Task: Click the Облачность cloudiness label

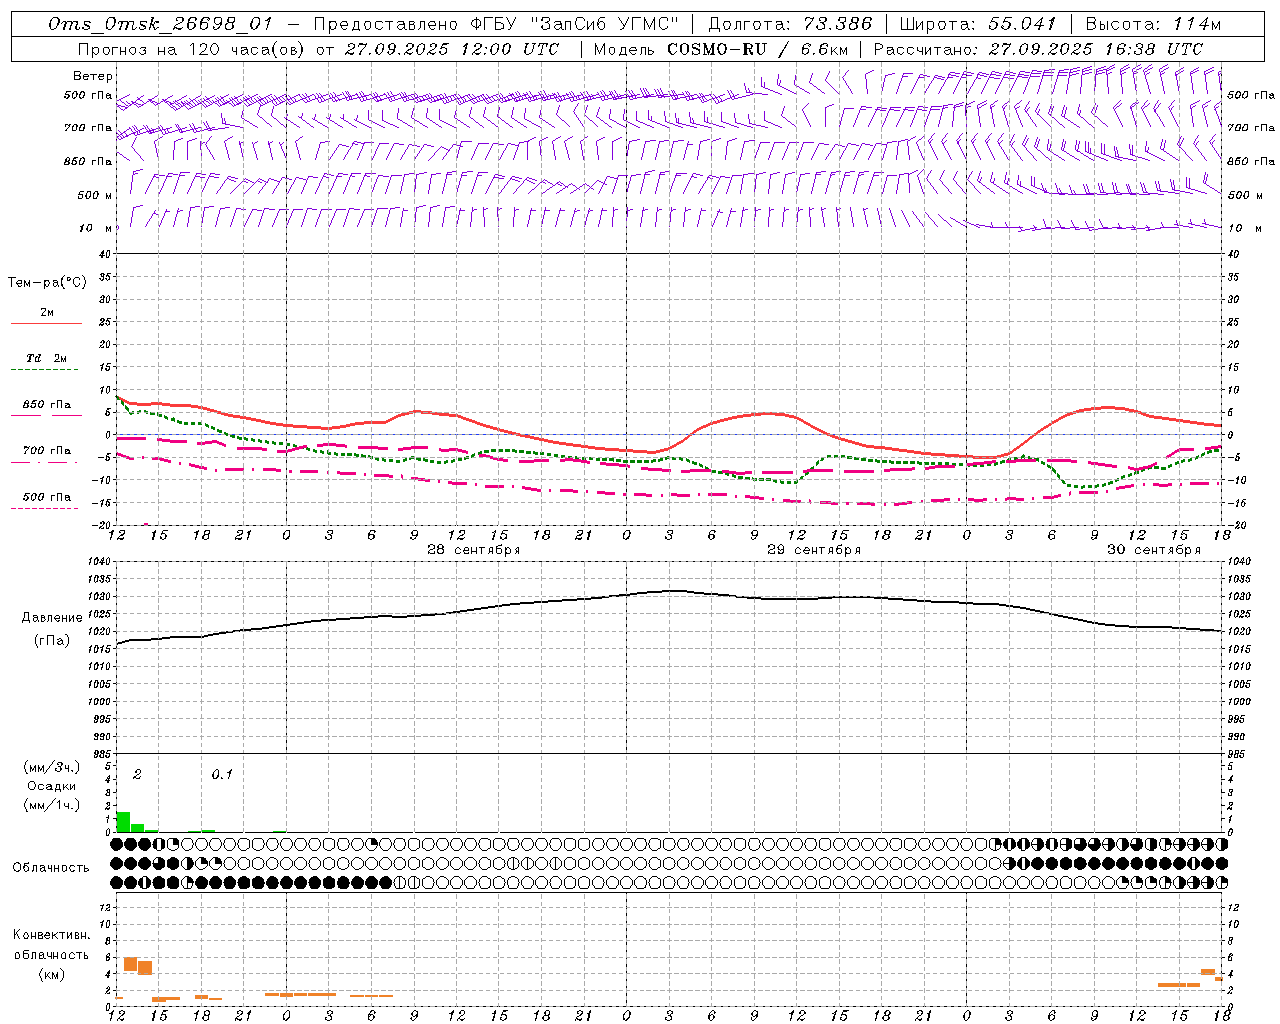Action: pos(51,868)
